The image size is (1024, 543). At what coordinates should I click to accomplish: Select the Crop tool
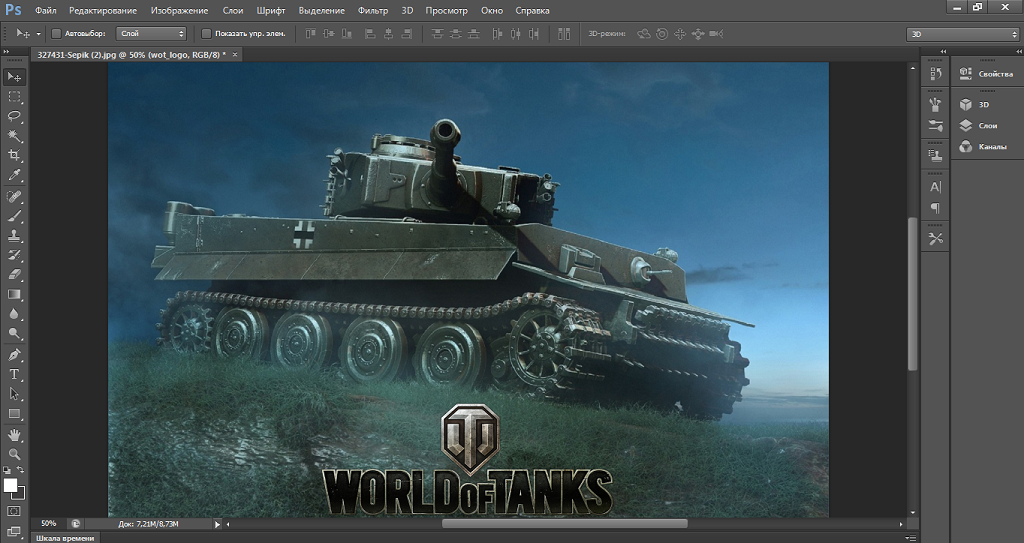pyautogui.click(x=14, y=156)
